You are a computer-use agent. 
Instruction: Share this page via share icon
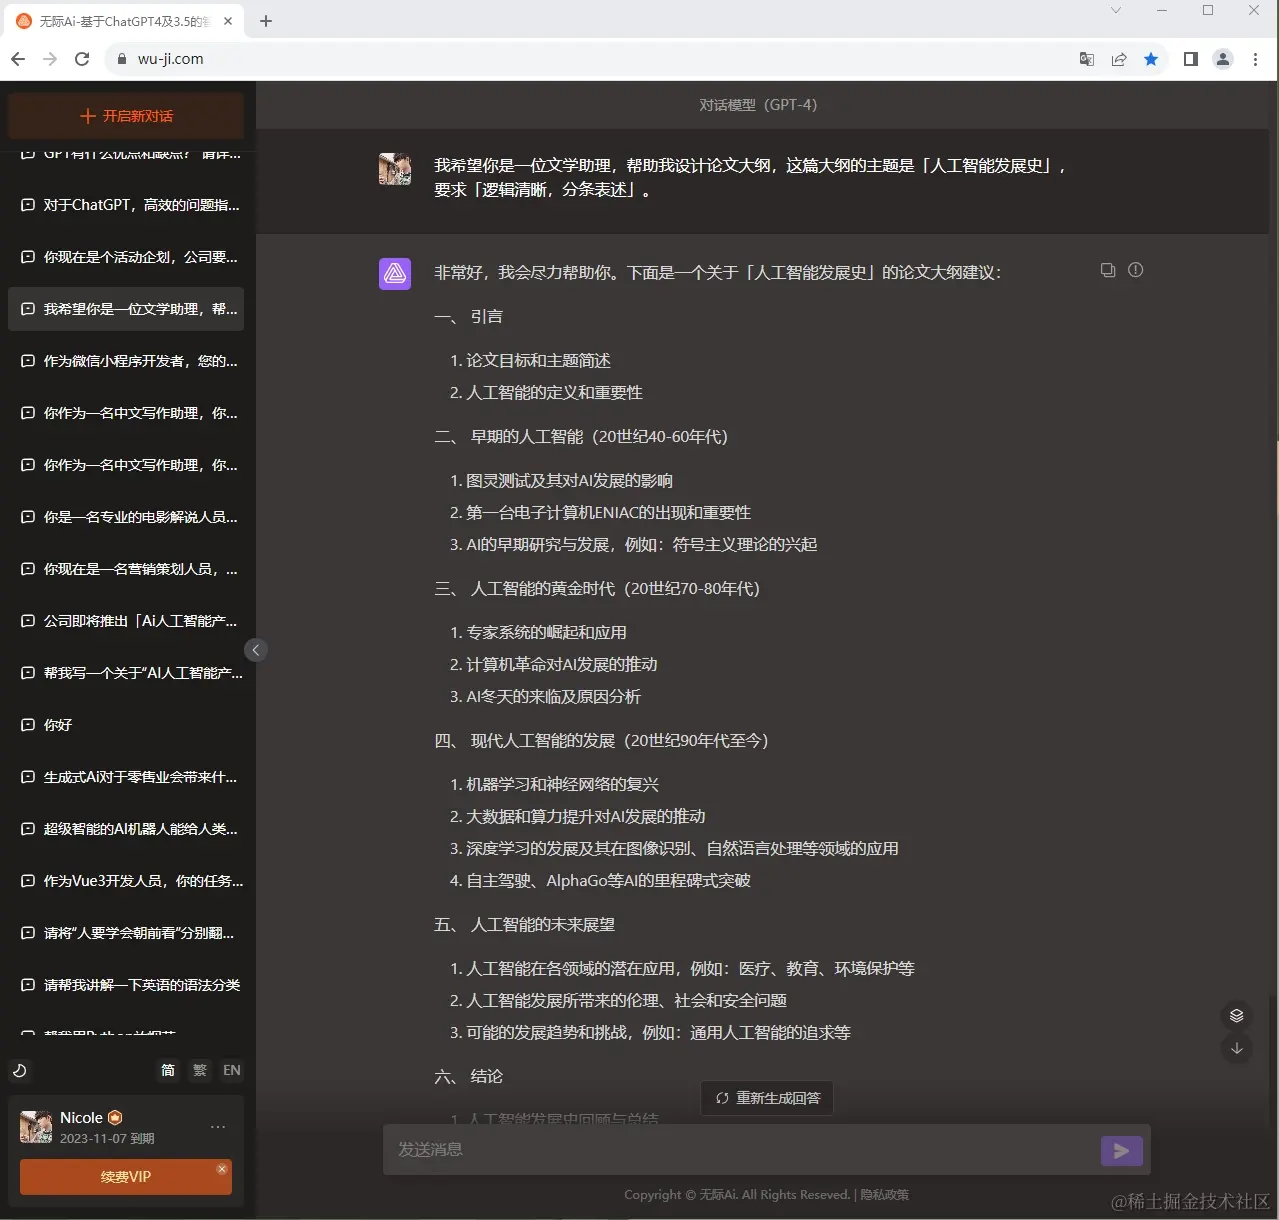[1119, 59]
